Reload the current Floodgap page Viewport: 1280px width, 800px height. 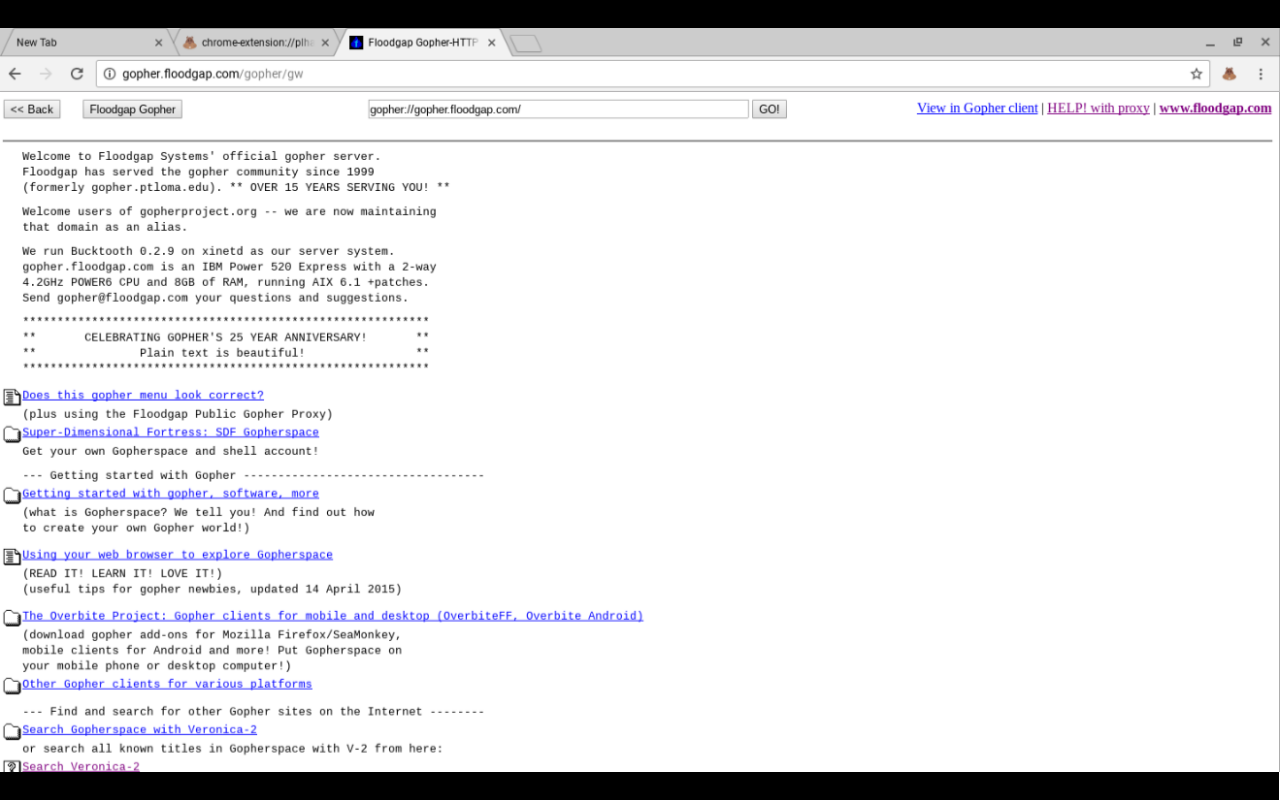[76, 73]
